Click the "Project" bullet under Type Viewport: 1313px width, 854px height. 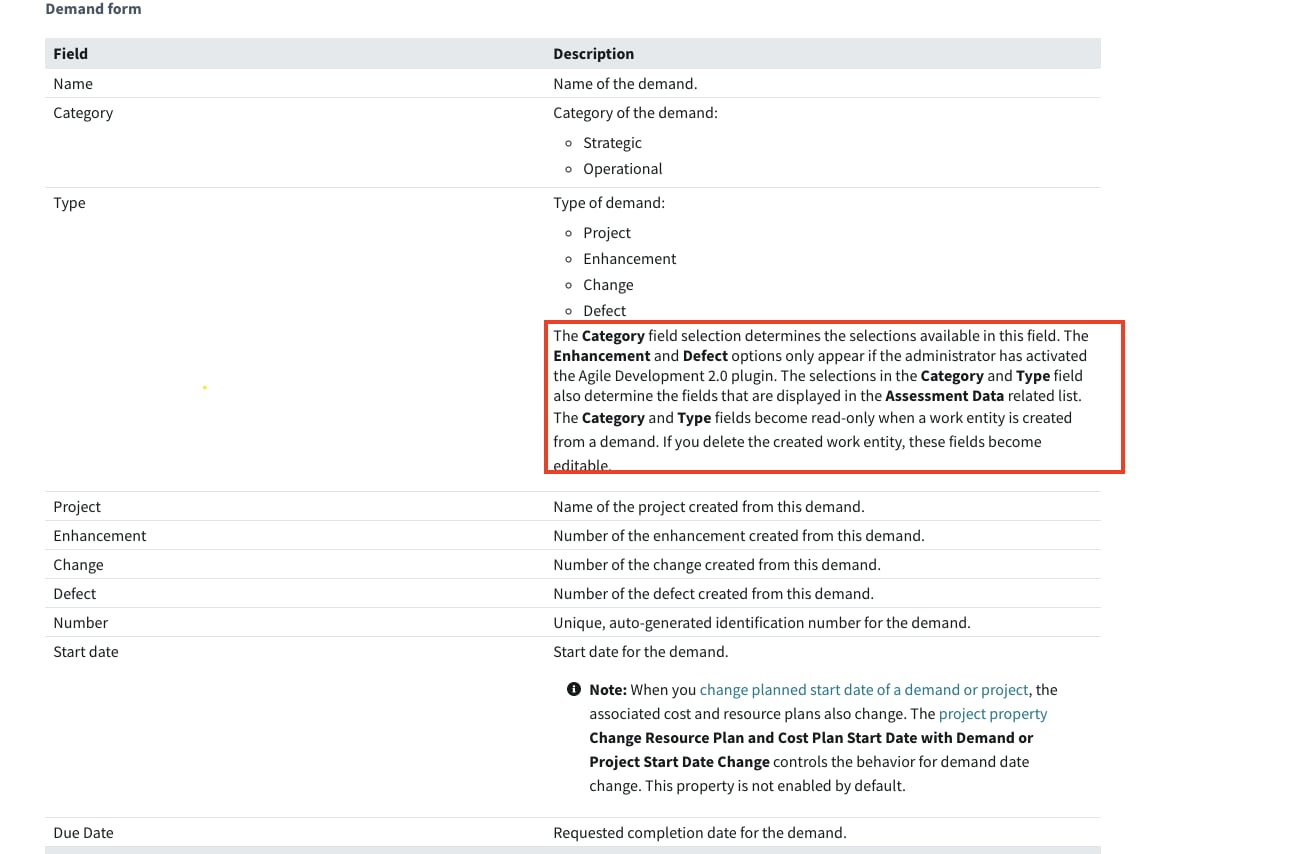[x=607, y=232]
